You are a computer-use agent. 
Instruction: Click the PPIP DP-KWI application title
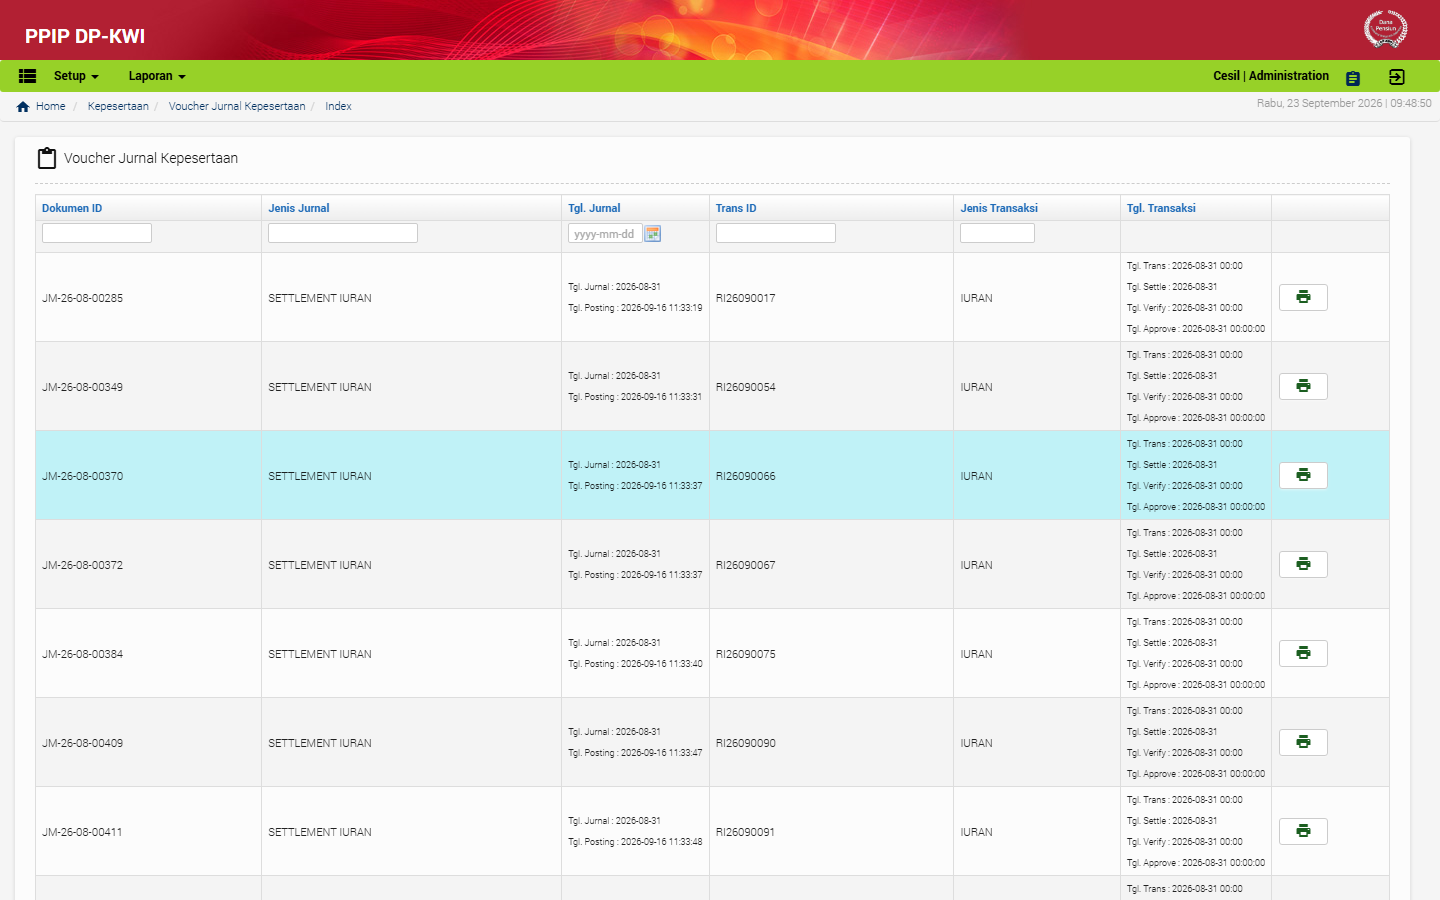85,36
